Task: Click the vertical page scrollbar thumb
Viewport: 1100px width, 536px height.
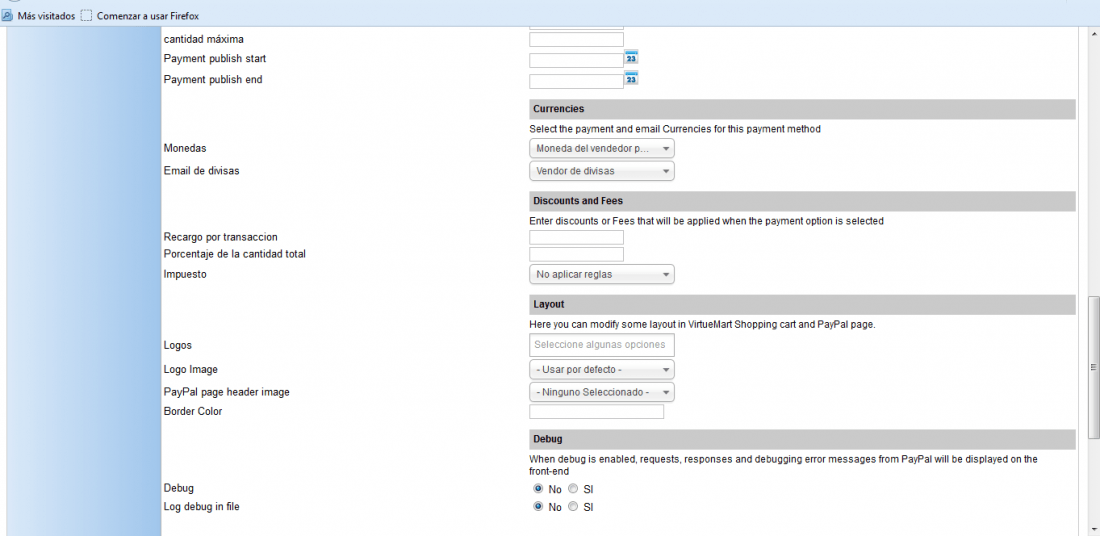Action: tap(1093, 367)
